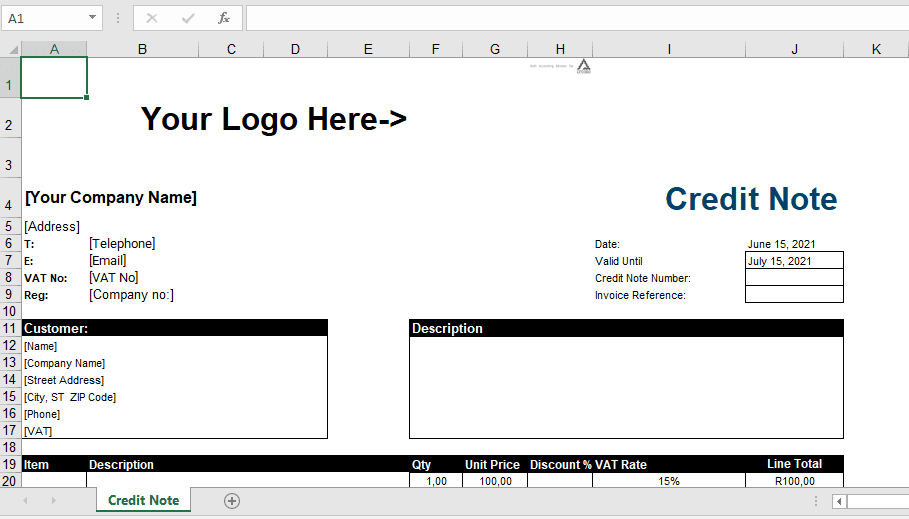Click the Your Company Name cell
This screenshot has height=519, width=909.
[x=111, y=198]
